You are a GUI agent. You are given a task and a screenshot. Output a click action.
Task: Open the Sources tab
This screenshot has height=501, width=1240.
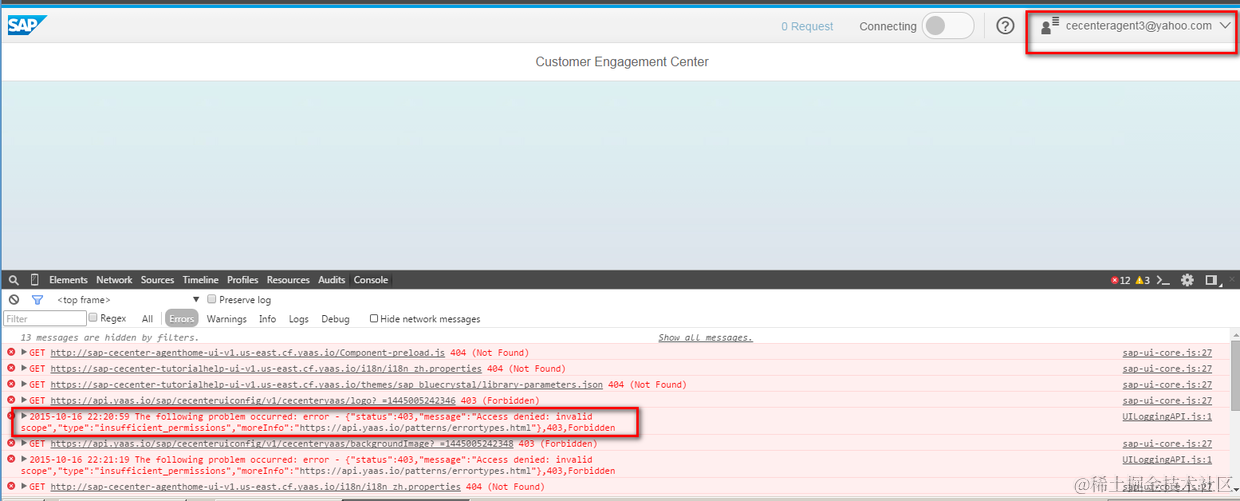pos(157,280)
